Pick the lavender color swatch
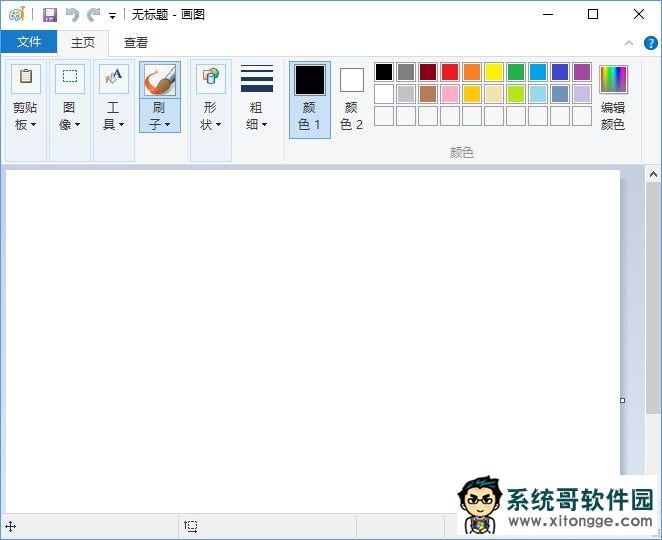The height and width of the screenshot is (540, 662). pyautogui.click(x=582, y=94)
